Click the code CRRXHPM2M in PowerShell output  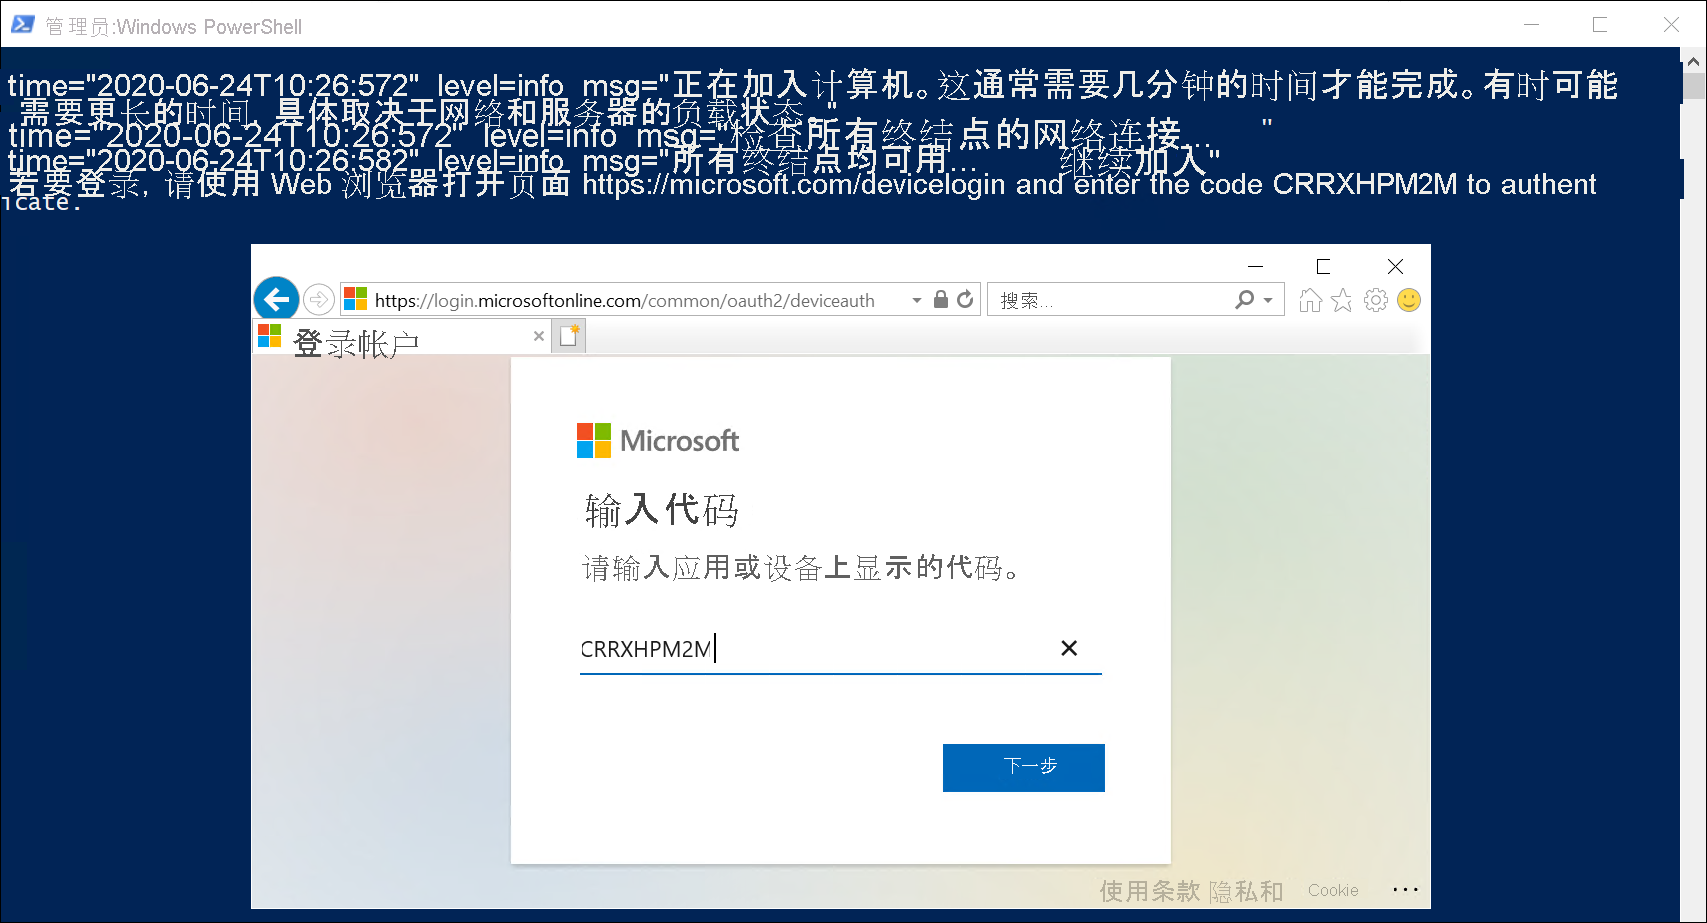tap(1365, 184)
